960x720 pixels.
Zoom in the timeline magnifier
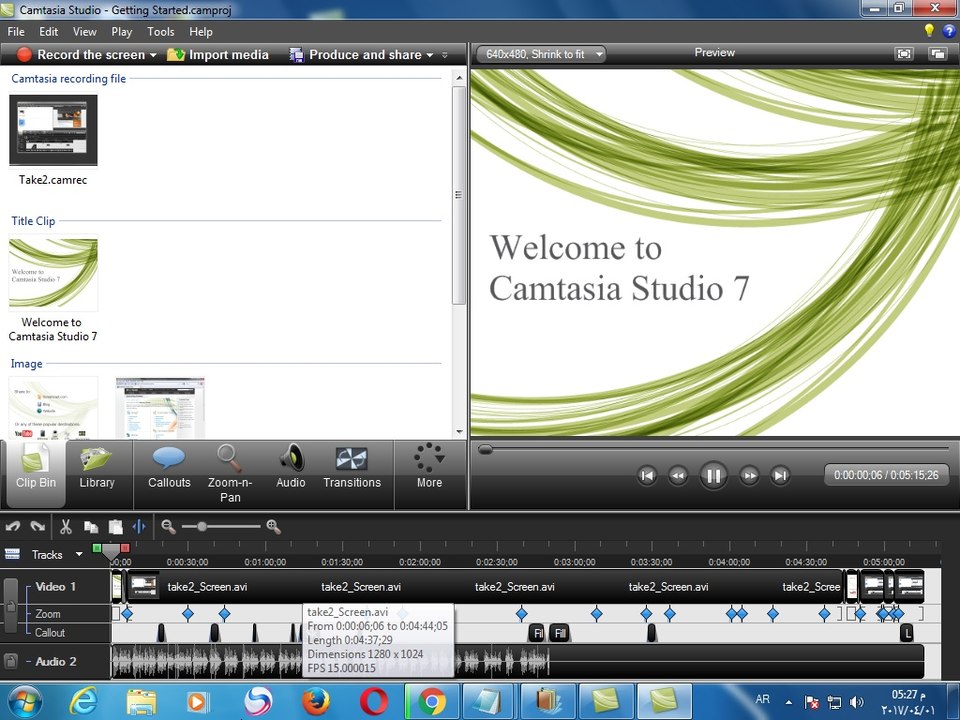tap(273, 527)
